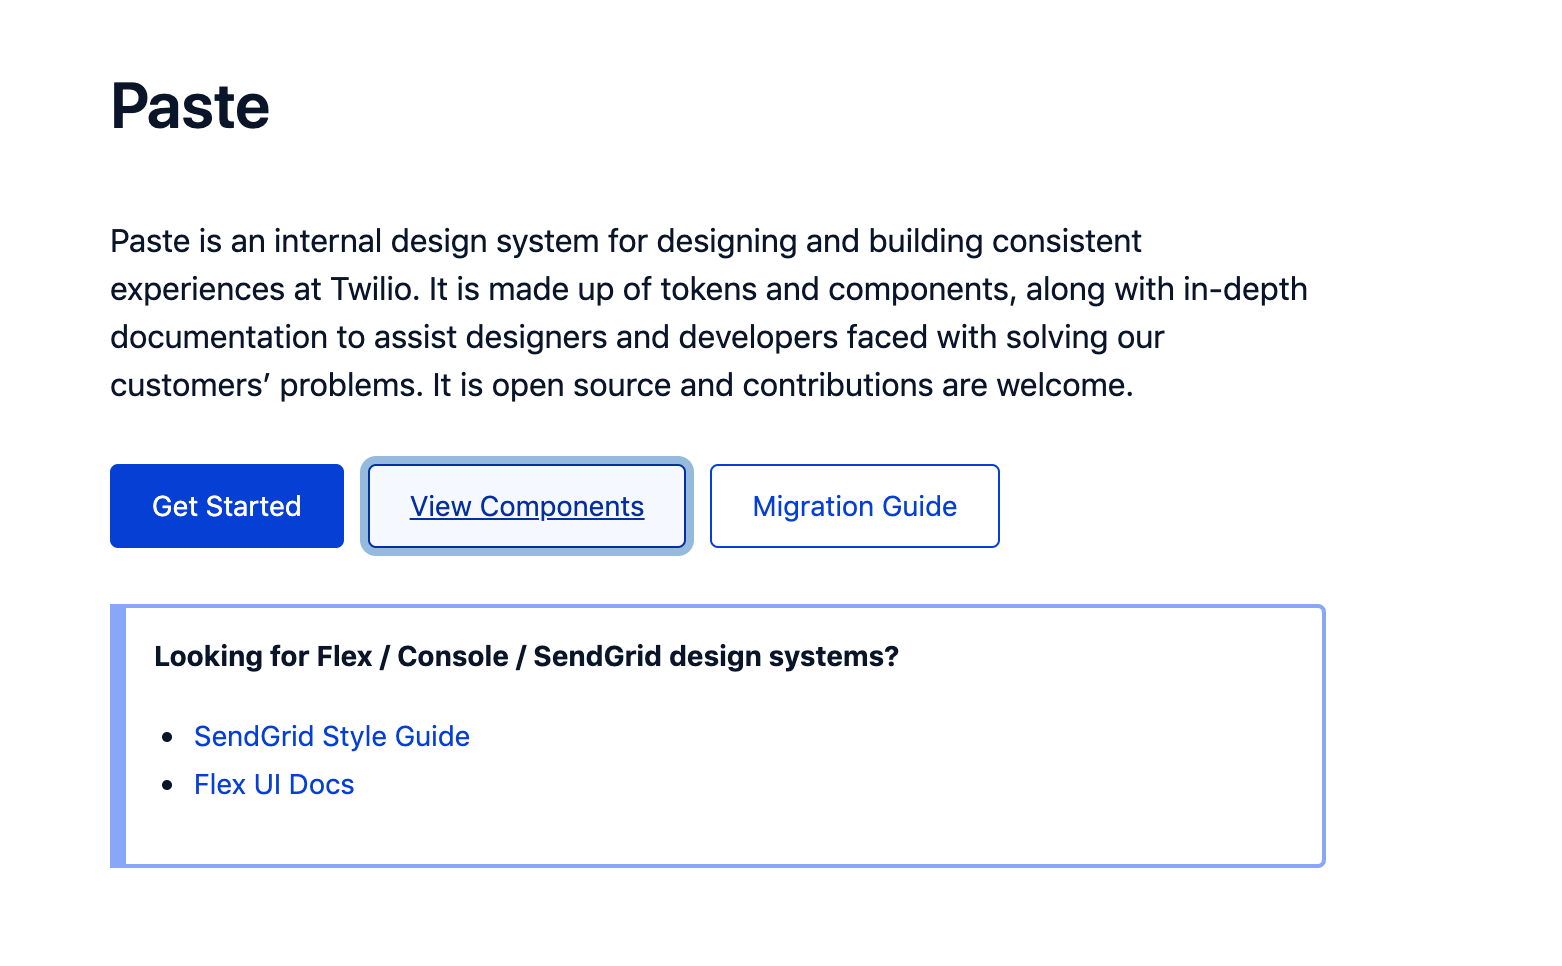Click the second bullet item Flex UI Docs
This screenshot has height=966, width=1562.
(x=273, y=784)
